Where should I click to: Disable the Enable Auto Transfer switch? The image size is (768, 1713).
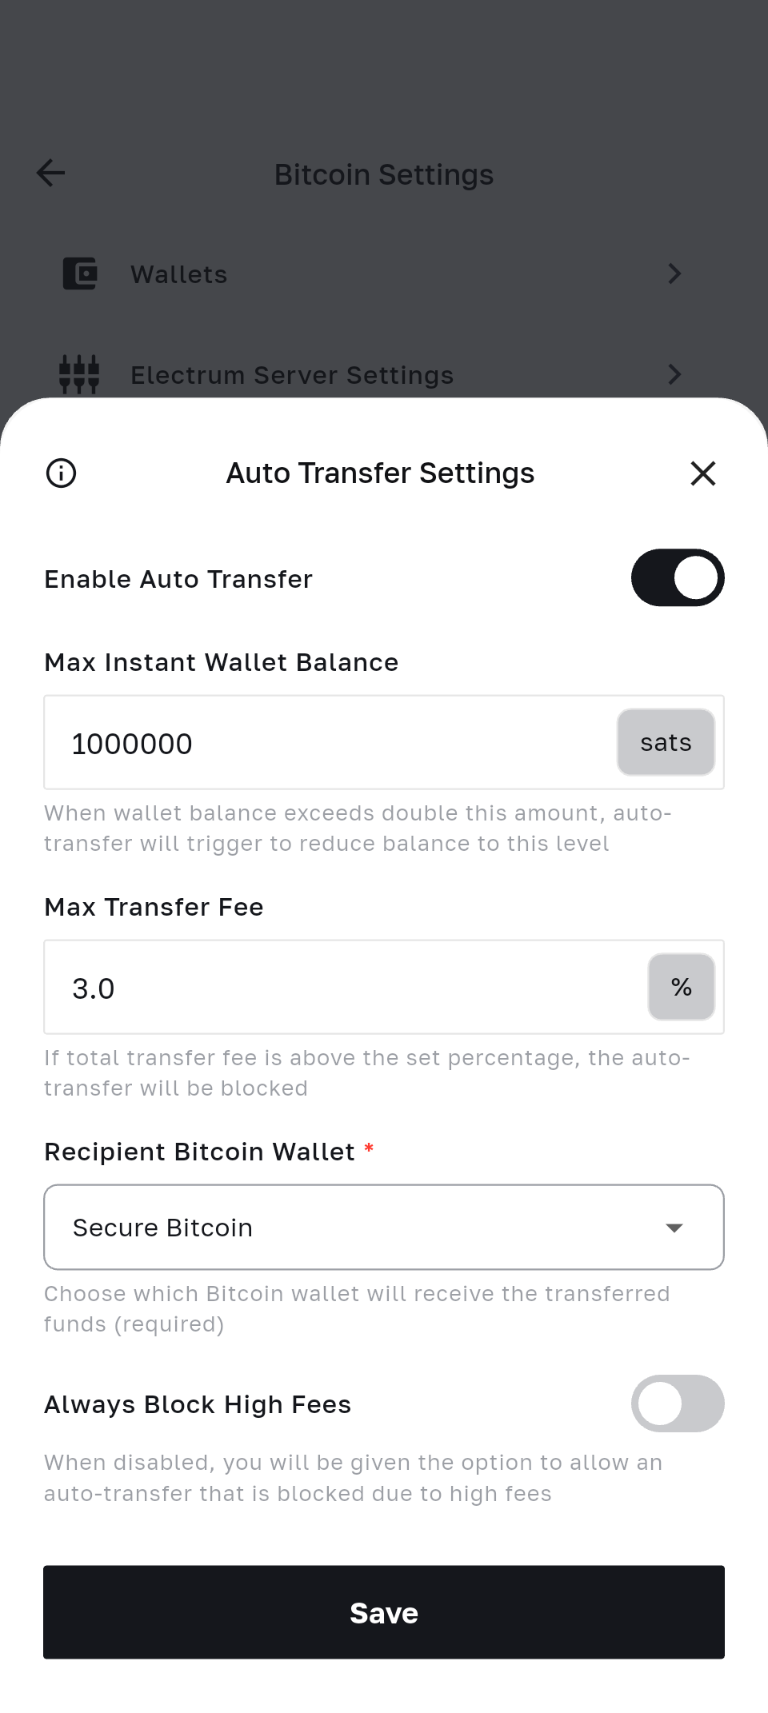(677, 578)
